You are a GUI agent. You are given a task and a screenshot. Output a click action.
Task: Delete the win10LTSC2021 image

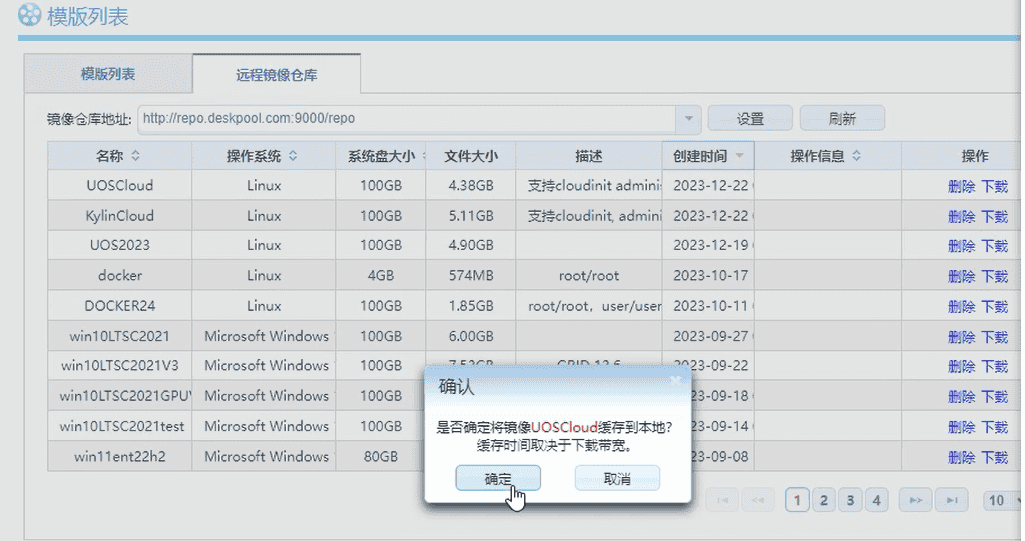962,336
